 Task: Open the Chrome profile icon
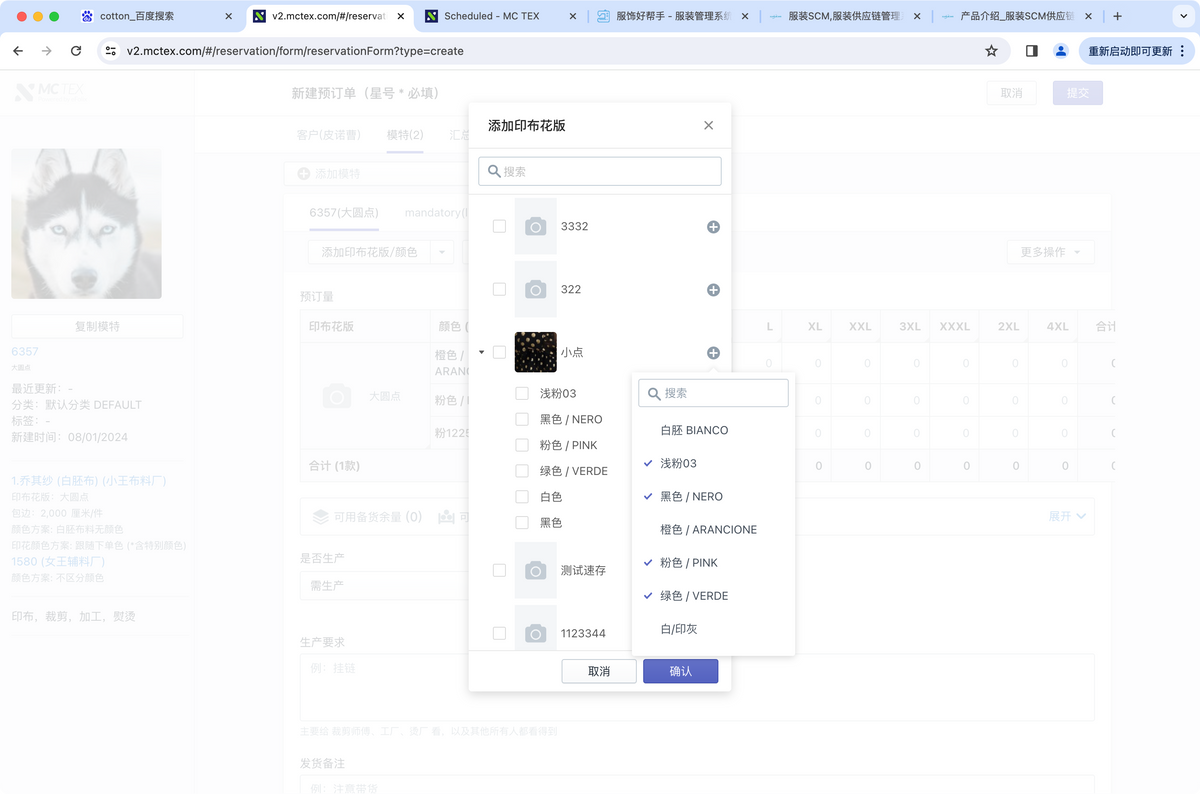coord(1061,51)
